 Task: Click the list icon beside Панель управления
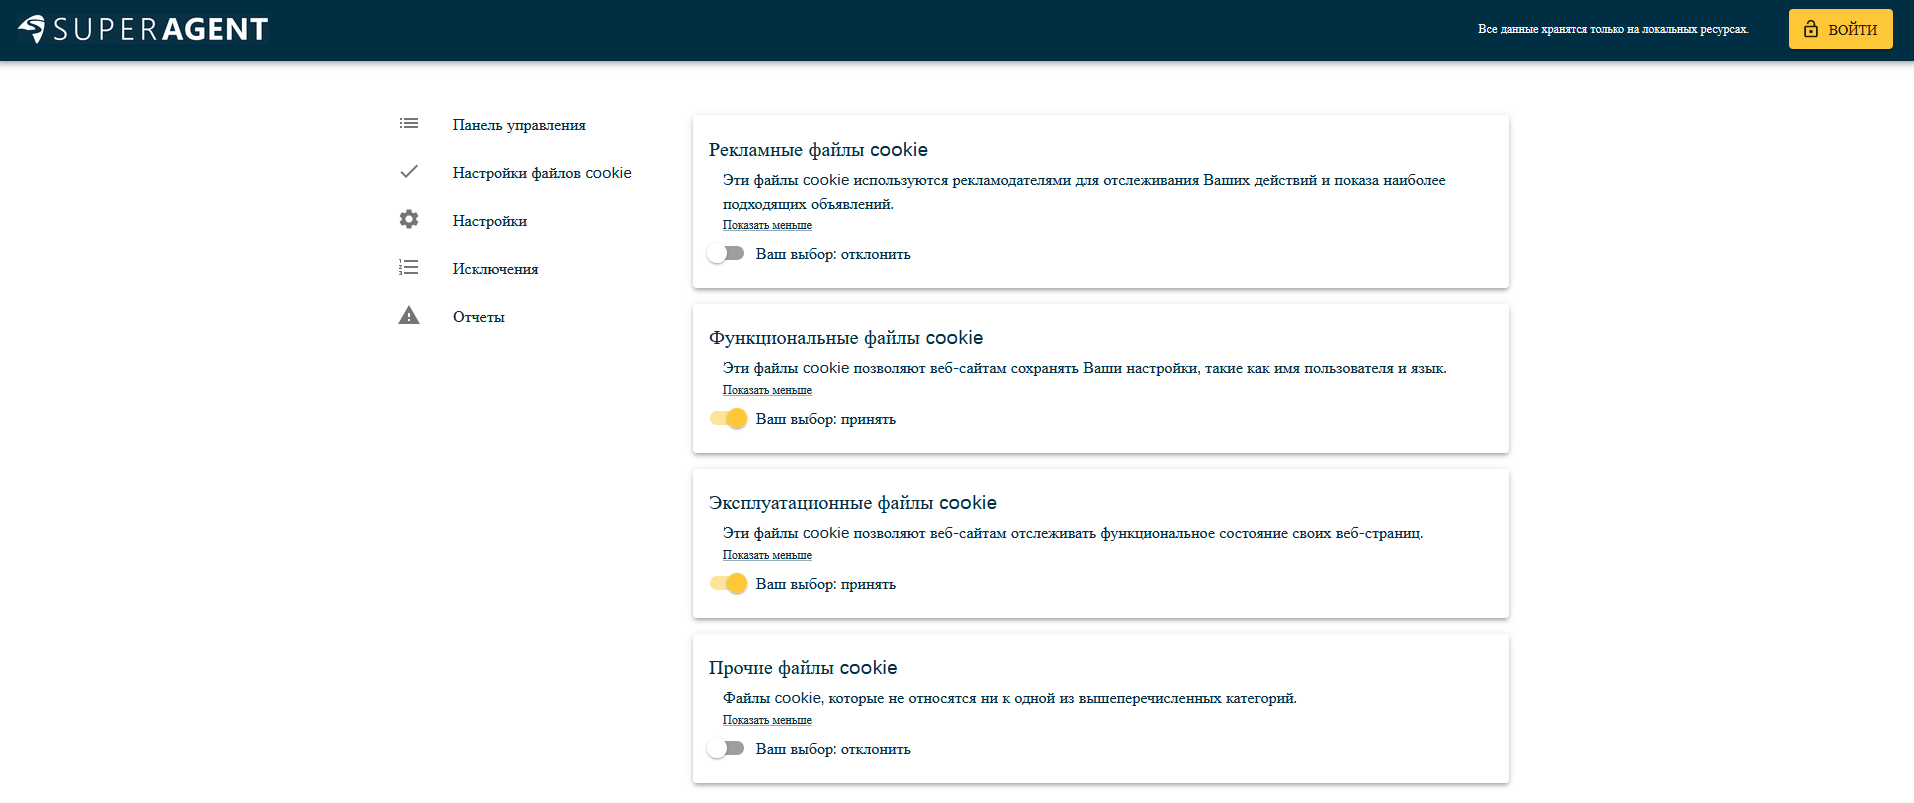(409, 124)
